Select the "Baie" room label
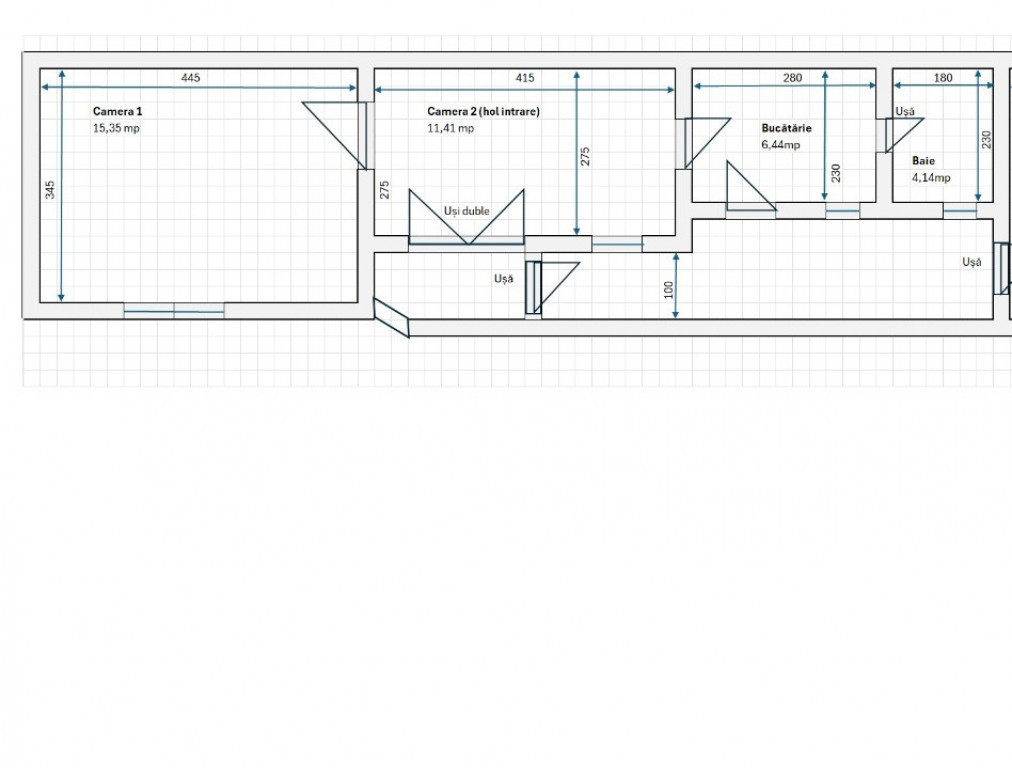The image size is (1012, 768). pyautogui.click(x=922, y=160)
